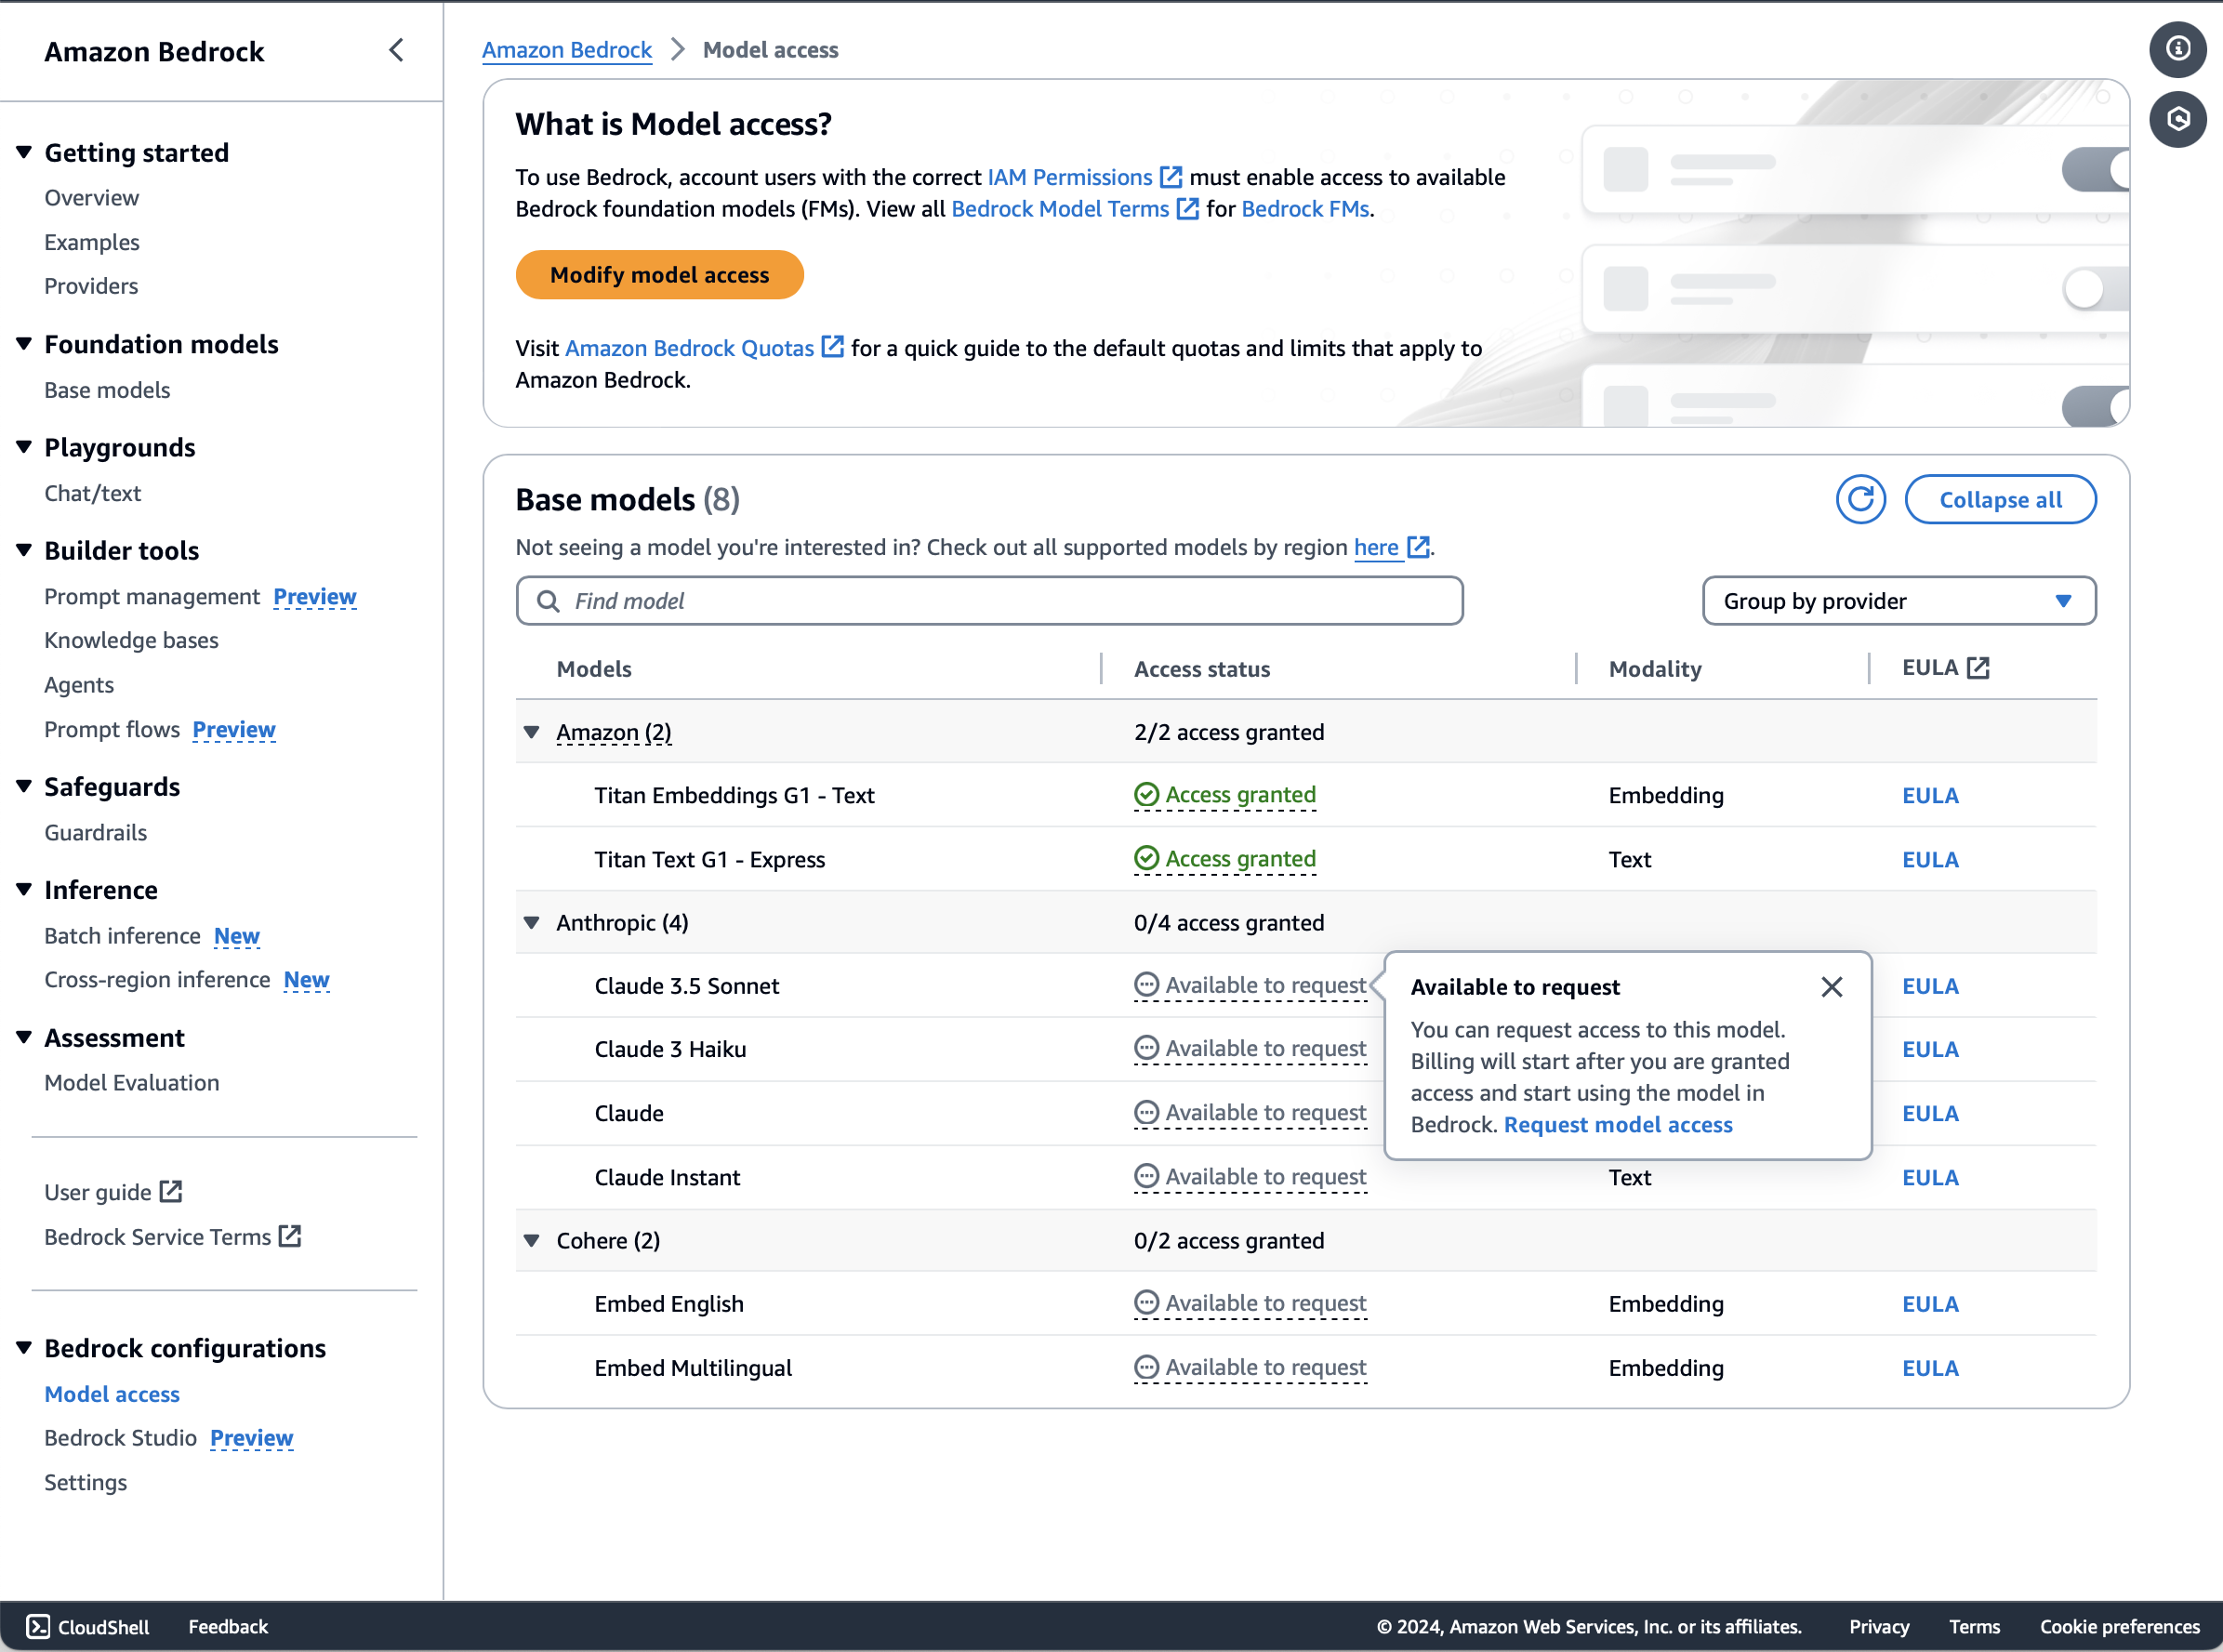Click Available to request for Claude
Screen dimensions: 2223x1652
point(1265,1112)
